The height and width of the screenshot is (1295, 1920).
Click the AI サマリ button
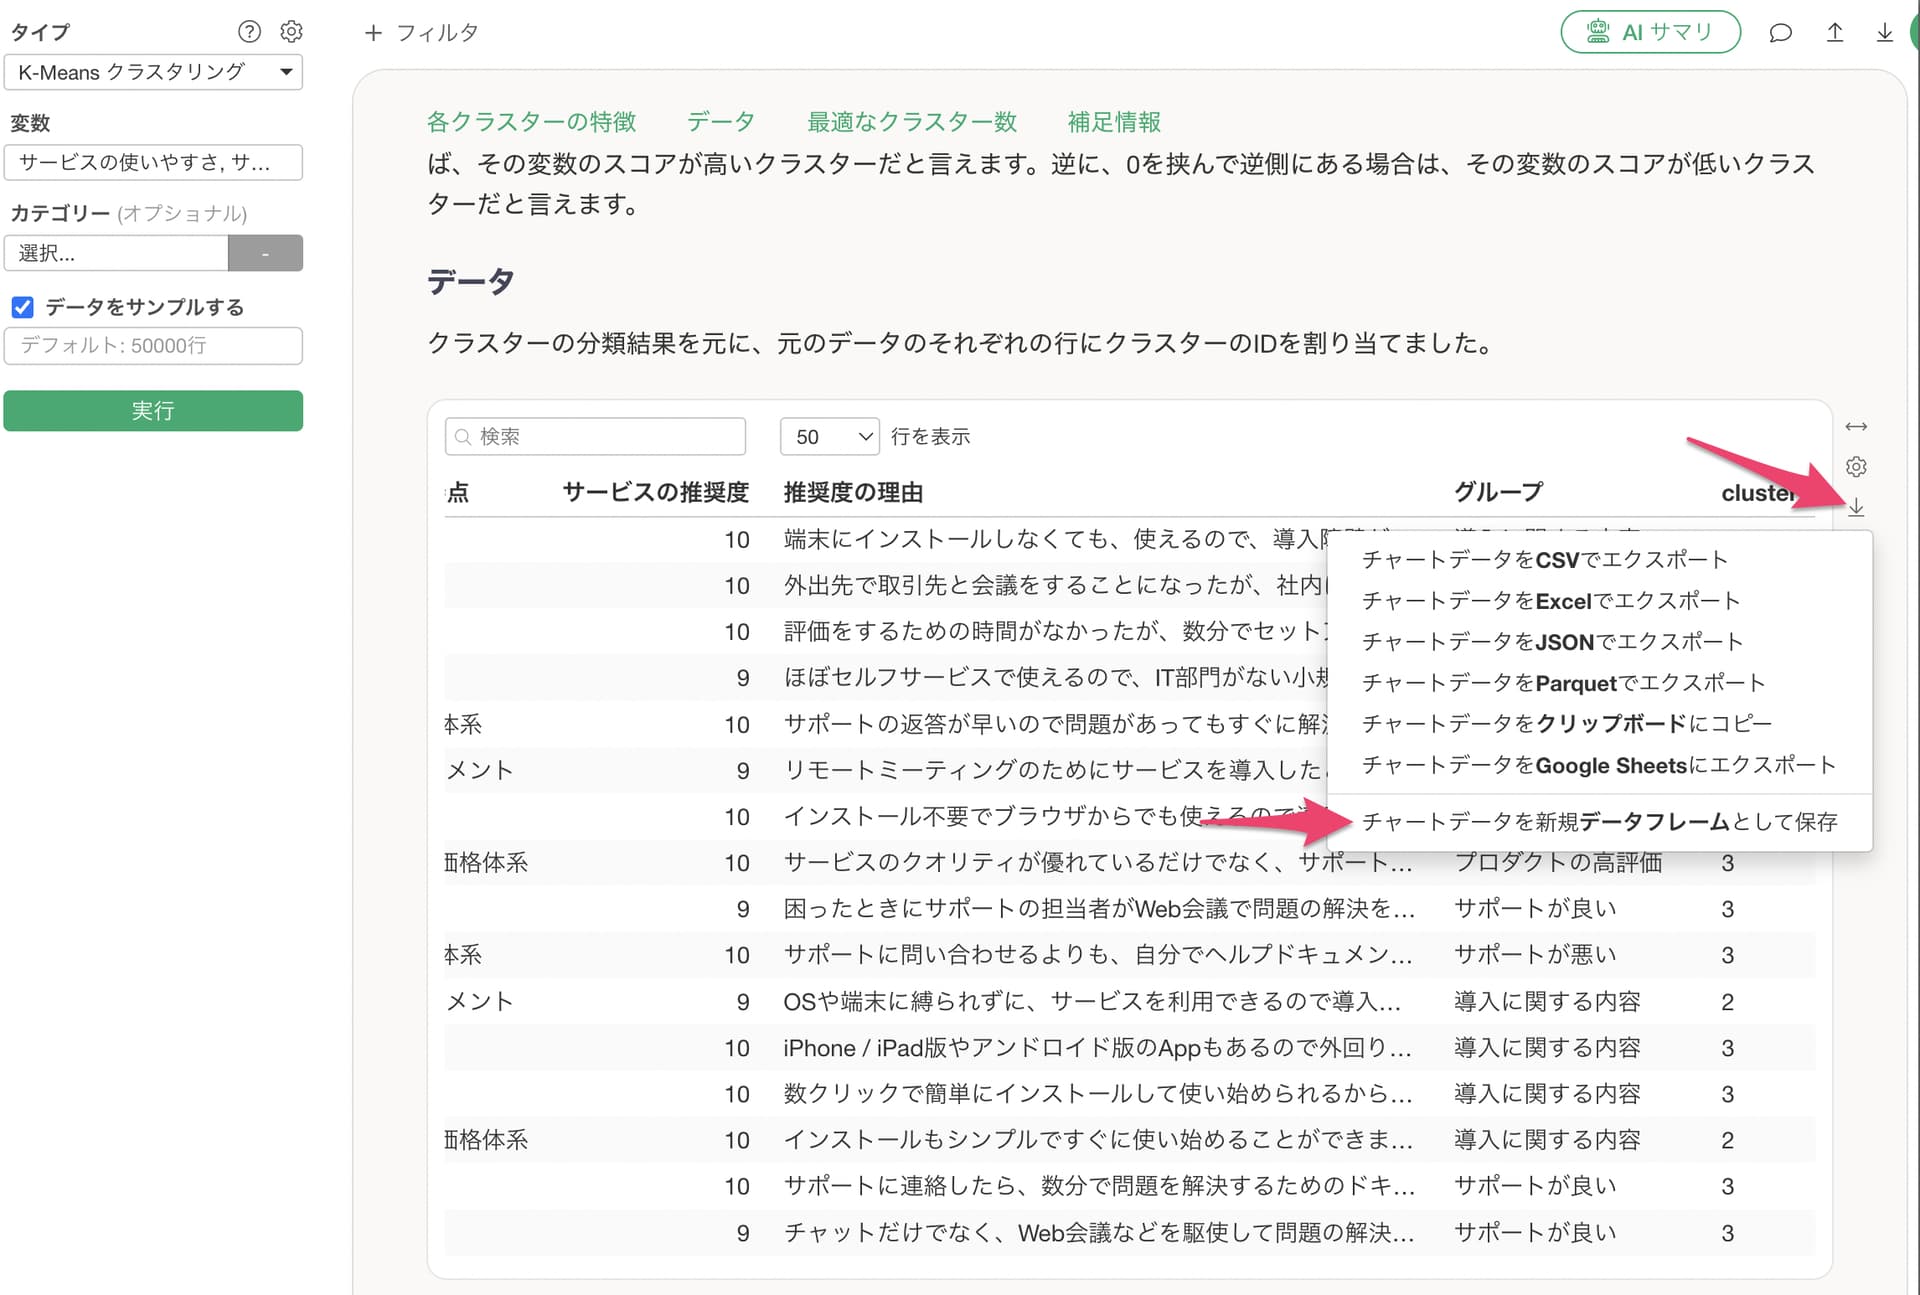(1650, 33)
